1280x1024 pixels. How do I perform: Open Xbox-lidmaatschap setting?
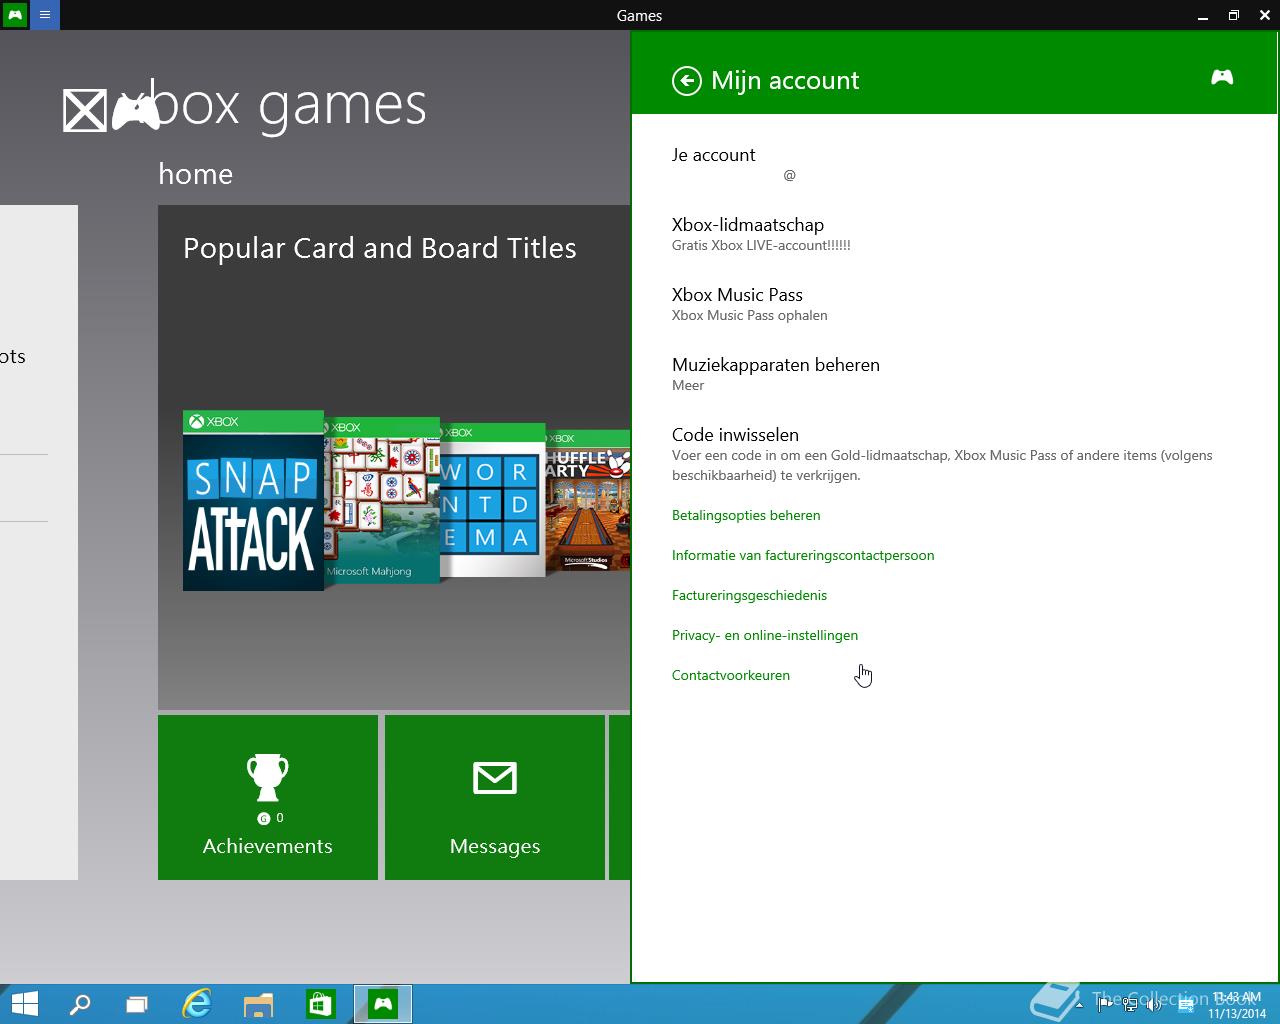[x=748, y=225]
